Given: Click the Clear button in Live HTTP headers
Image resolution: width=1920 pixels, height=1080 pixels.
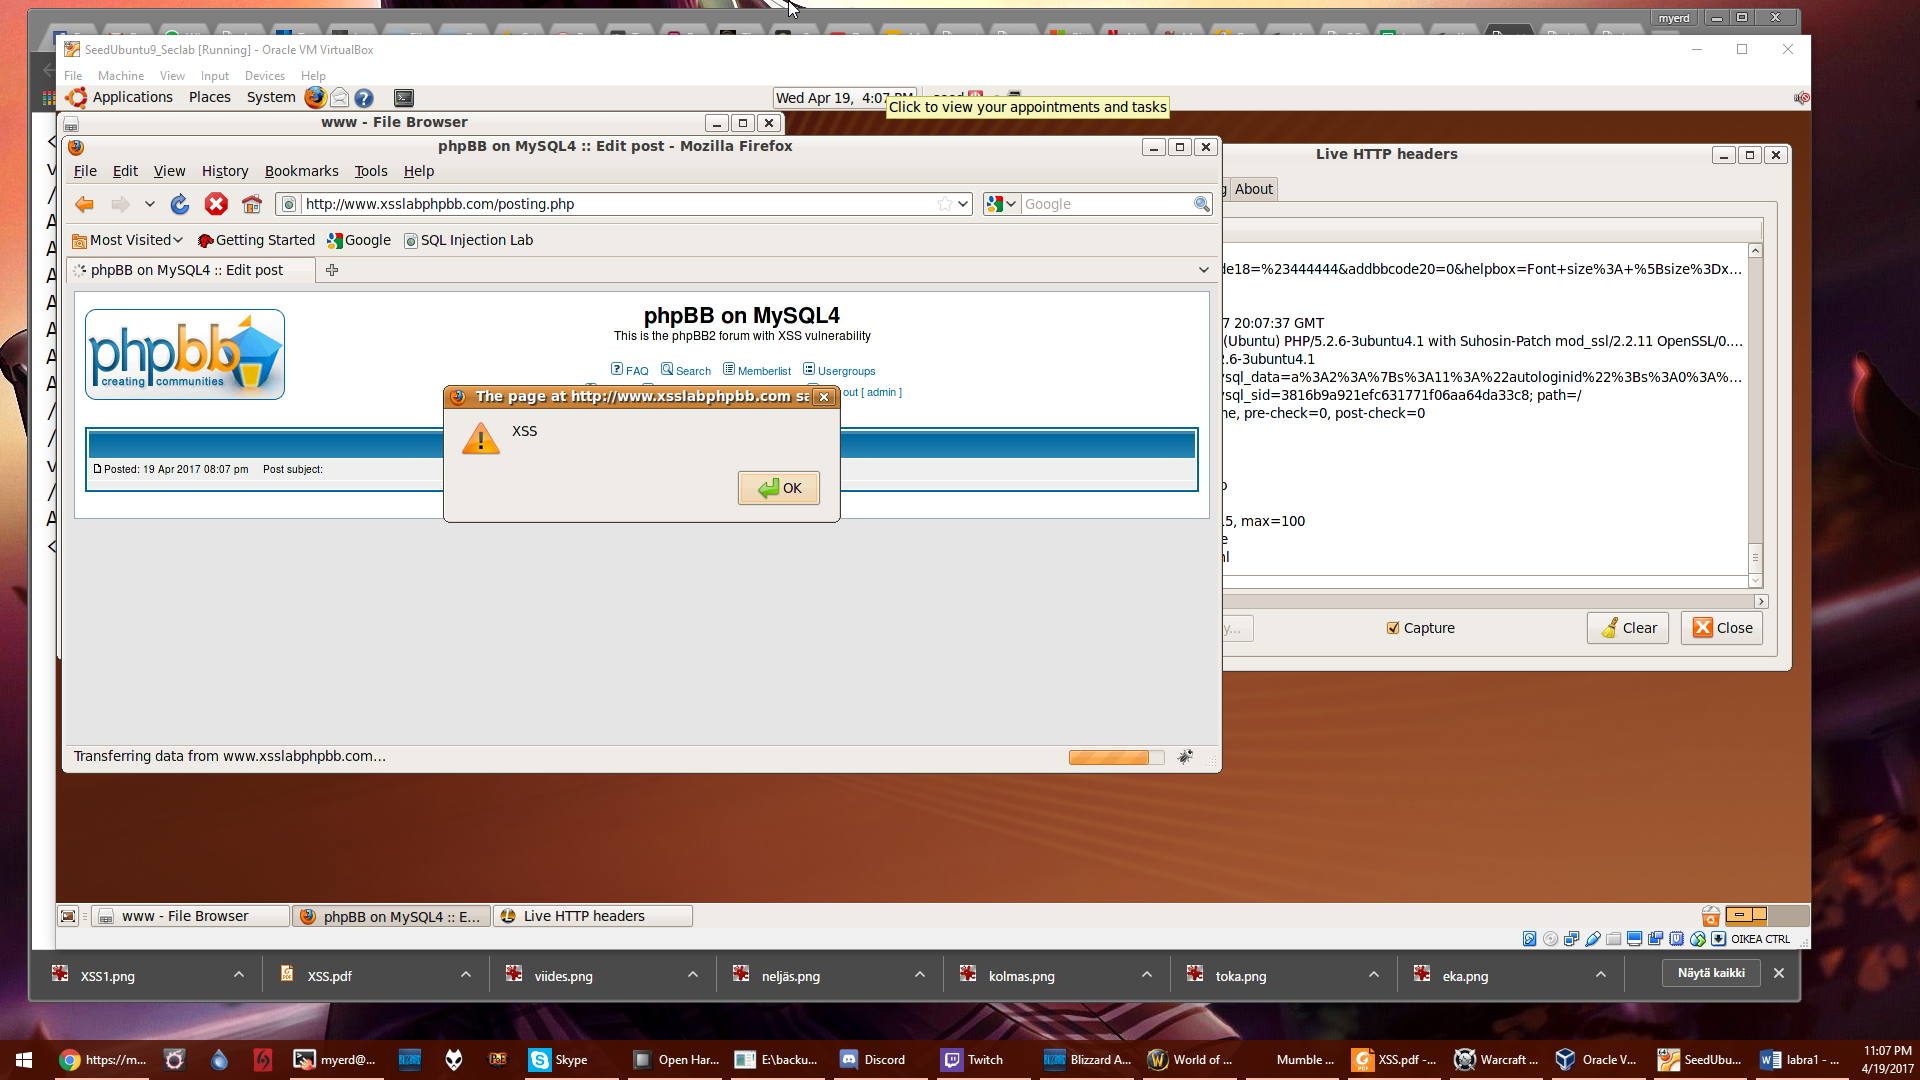Looking at the screenshot, I should click(1628, 628).
